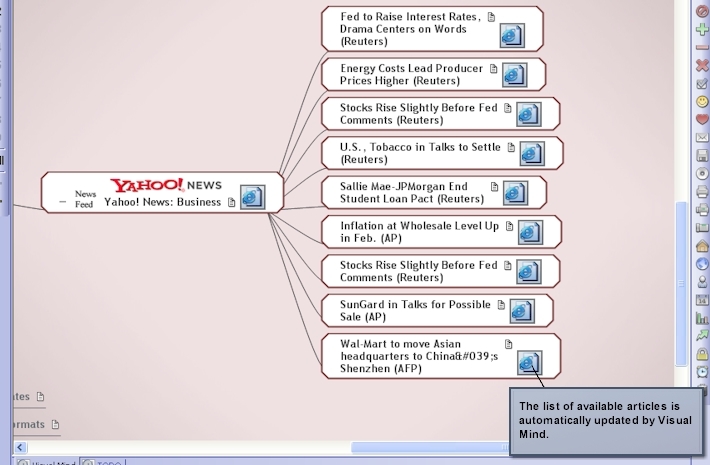Open web link icon for Wal-Mart Asian headquarters article
This screenshot has width=710, height=465.
coord(530,363)
